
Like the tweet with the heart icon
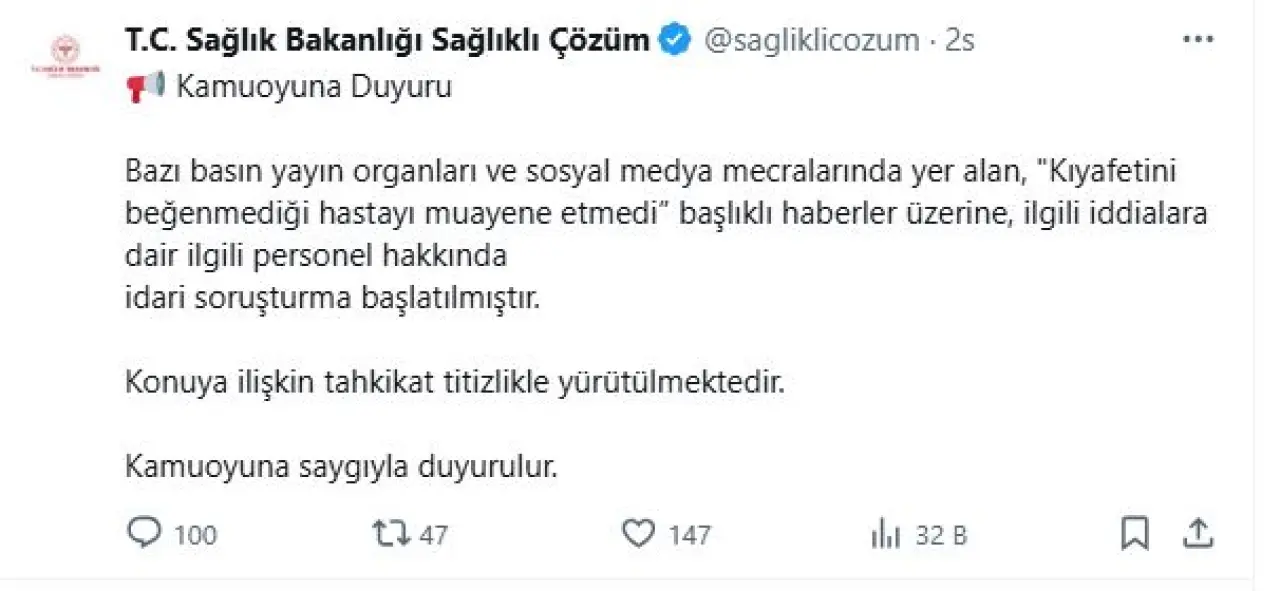click(x=638, y=534)
